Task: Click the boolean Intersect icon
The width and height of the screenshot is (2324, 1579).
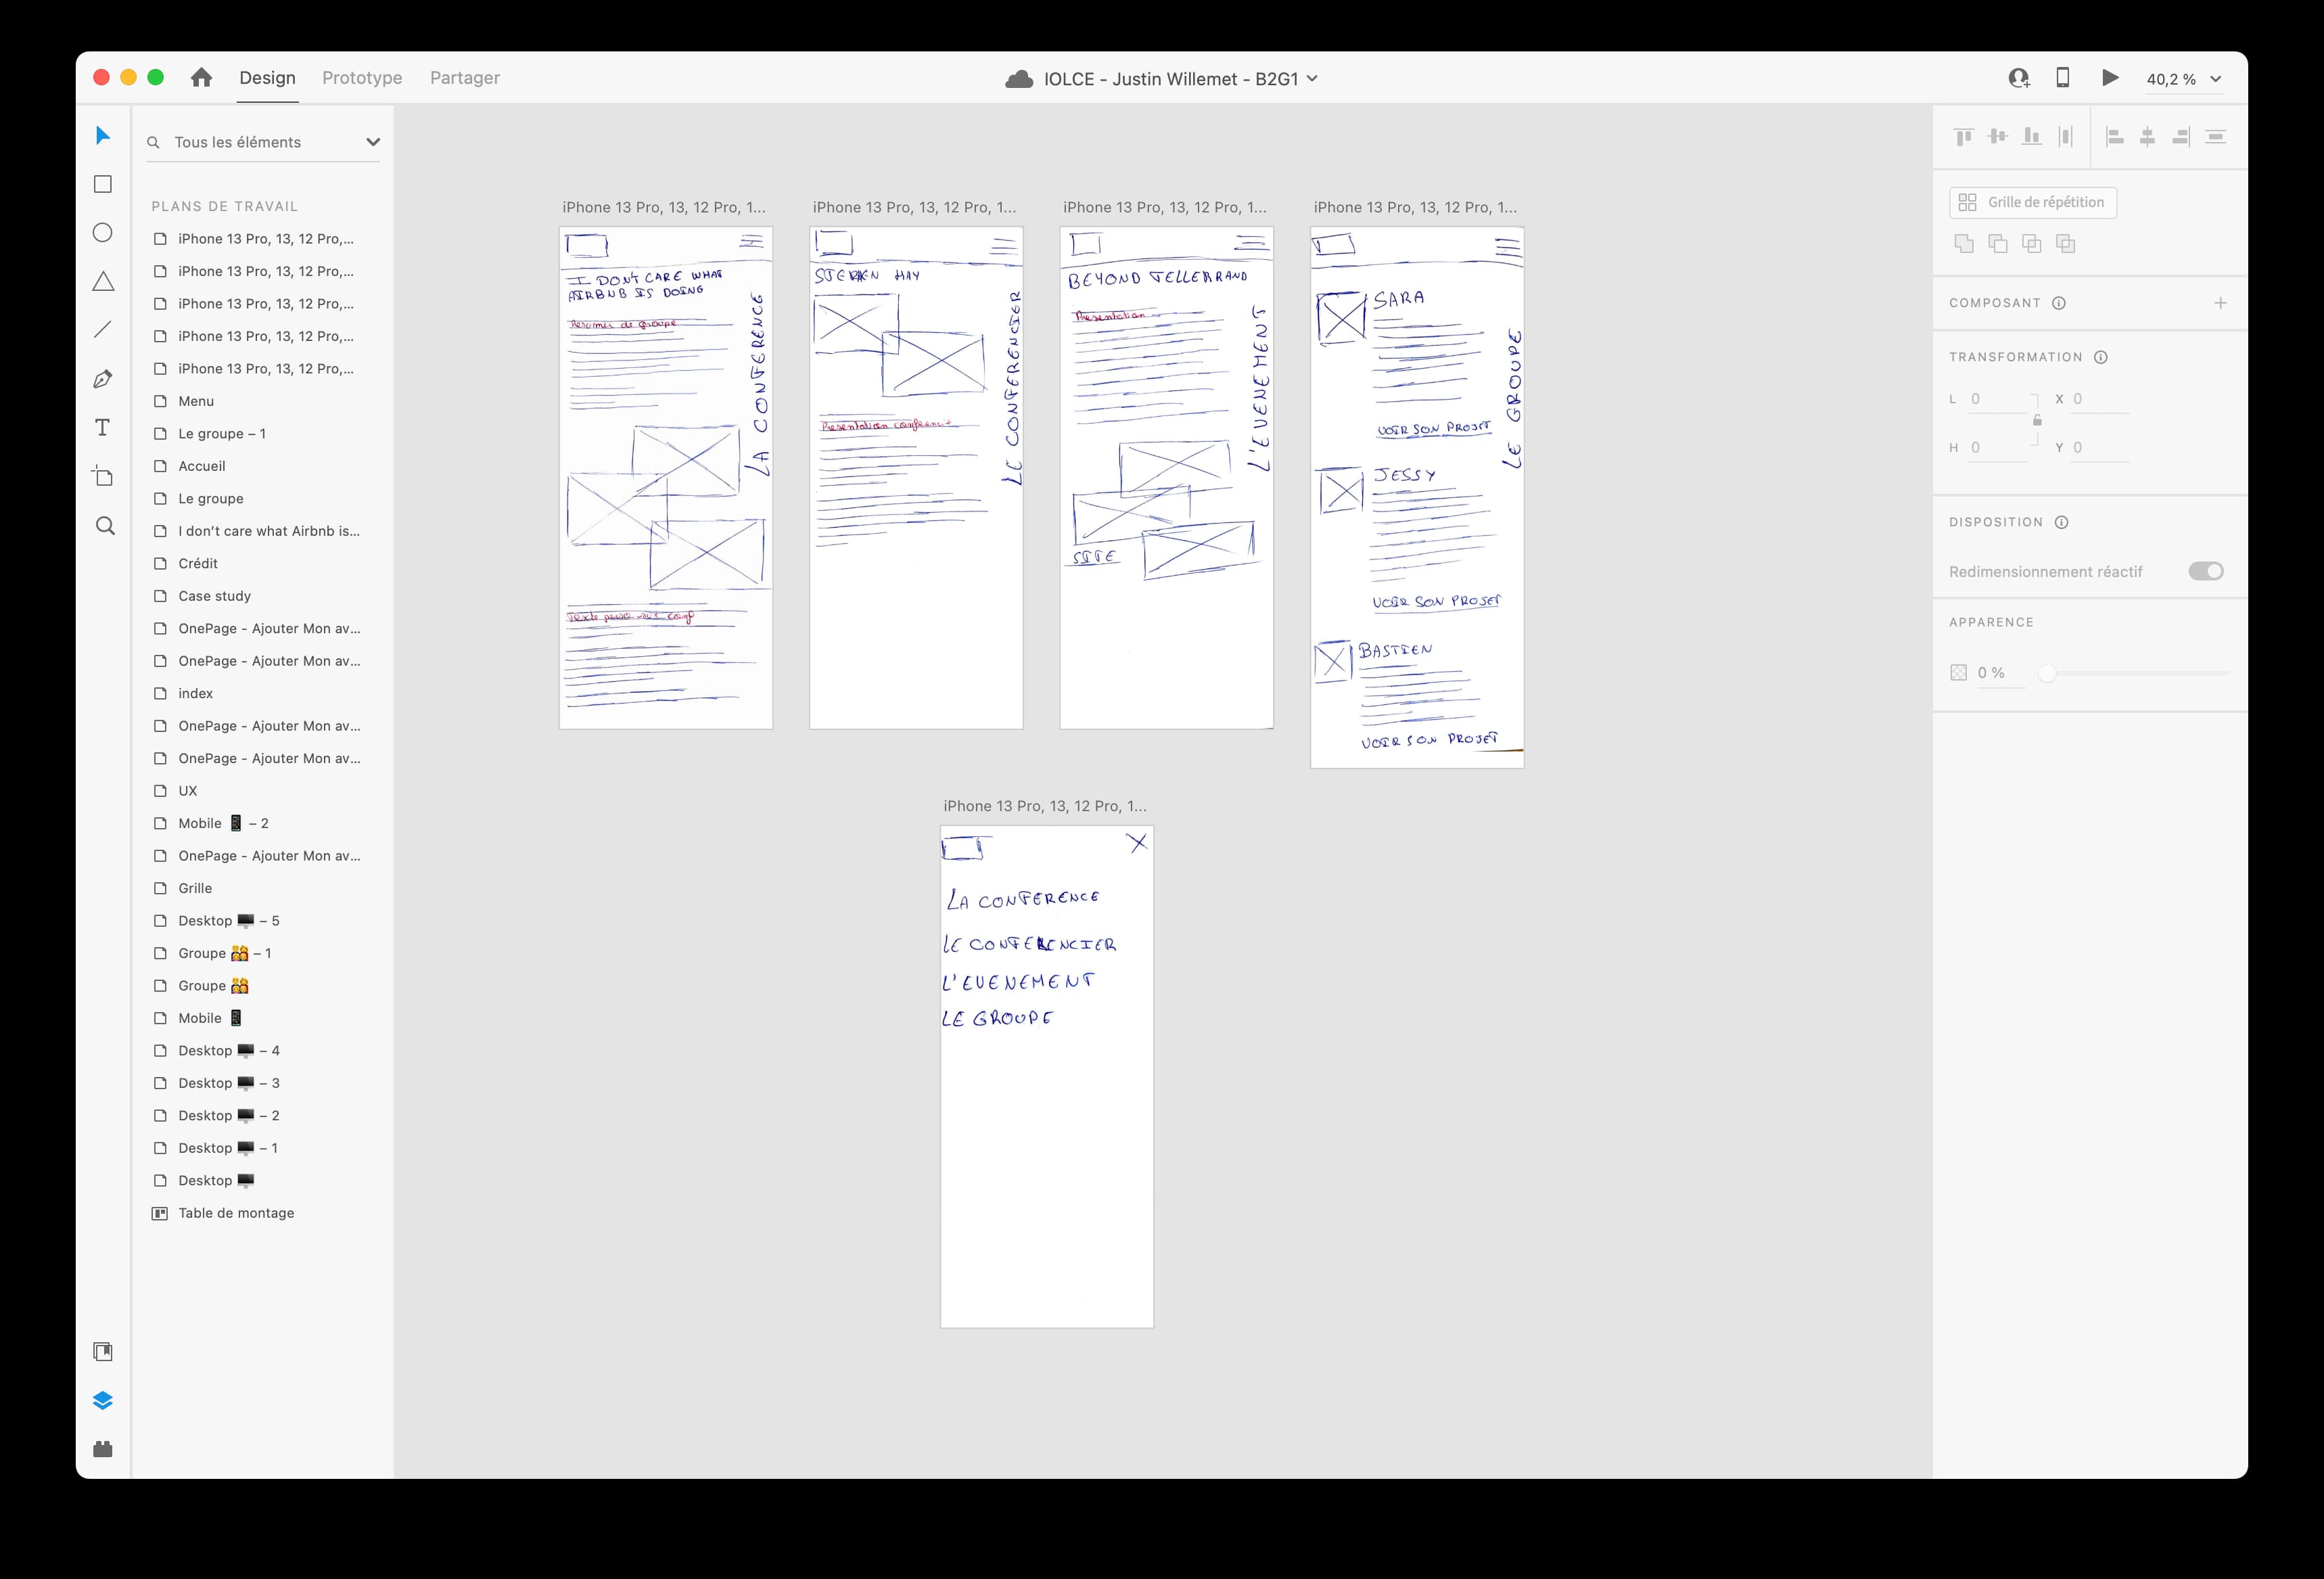Action: [x=2031, y=243]
